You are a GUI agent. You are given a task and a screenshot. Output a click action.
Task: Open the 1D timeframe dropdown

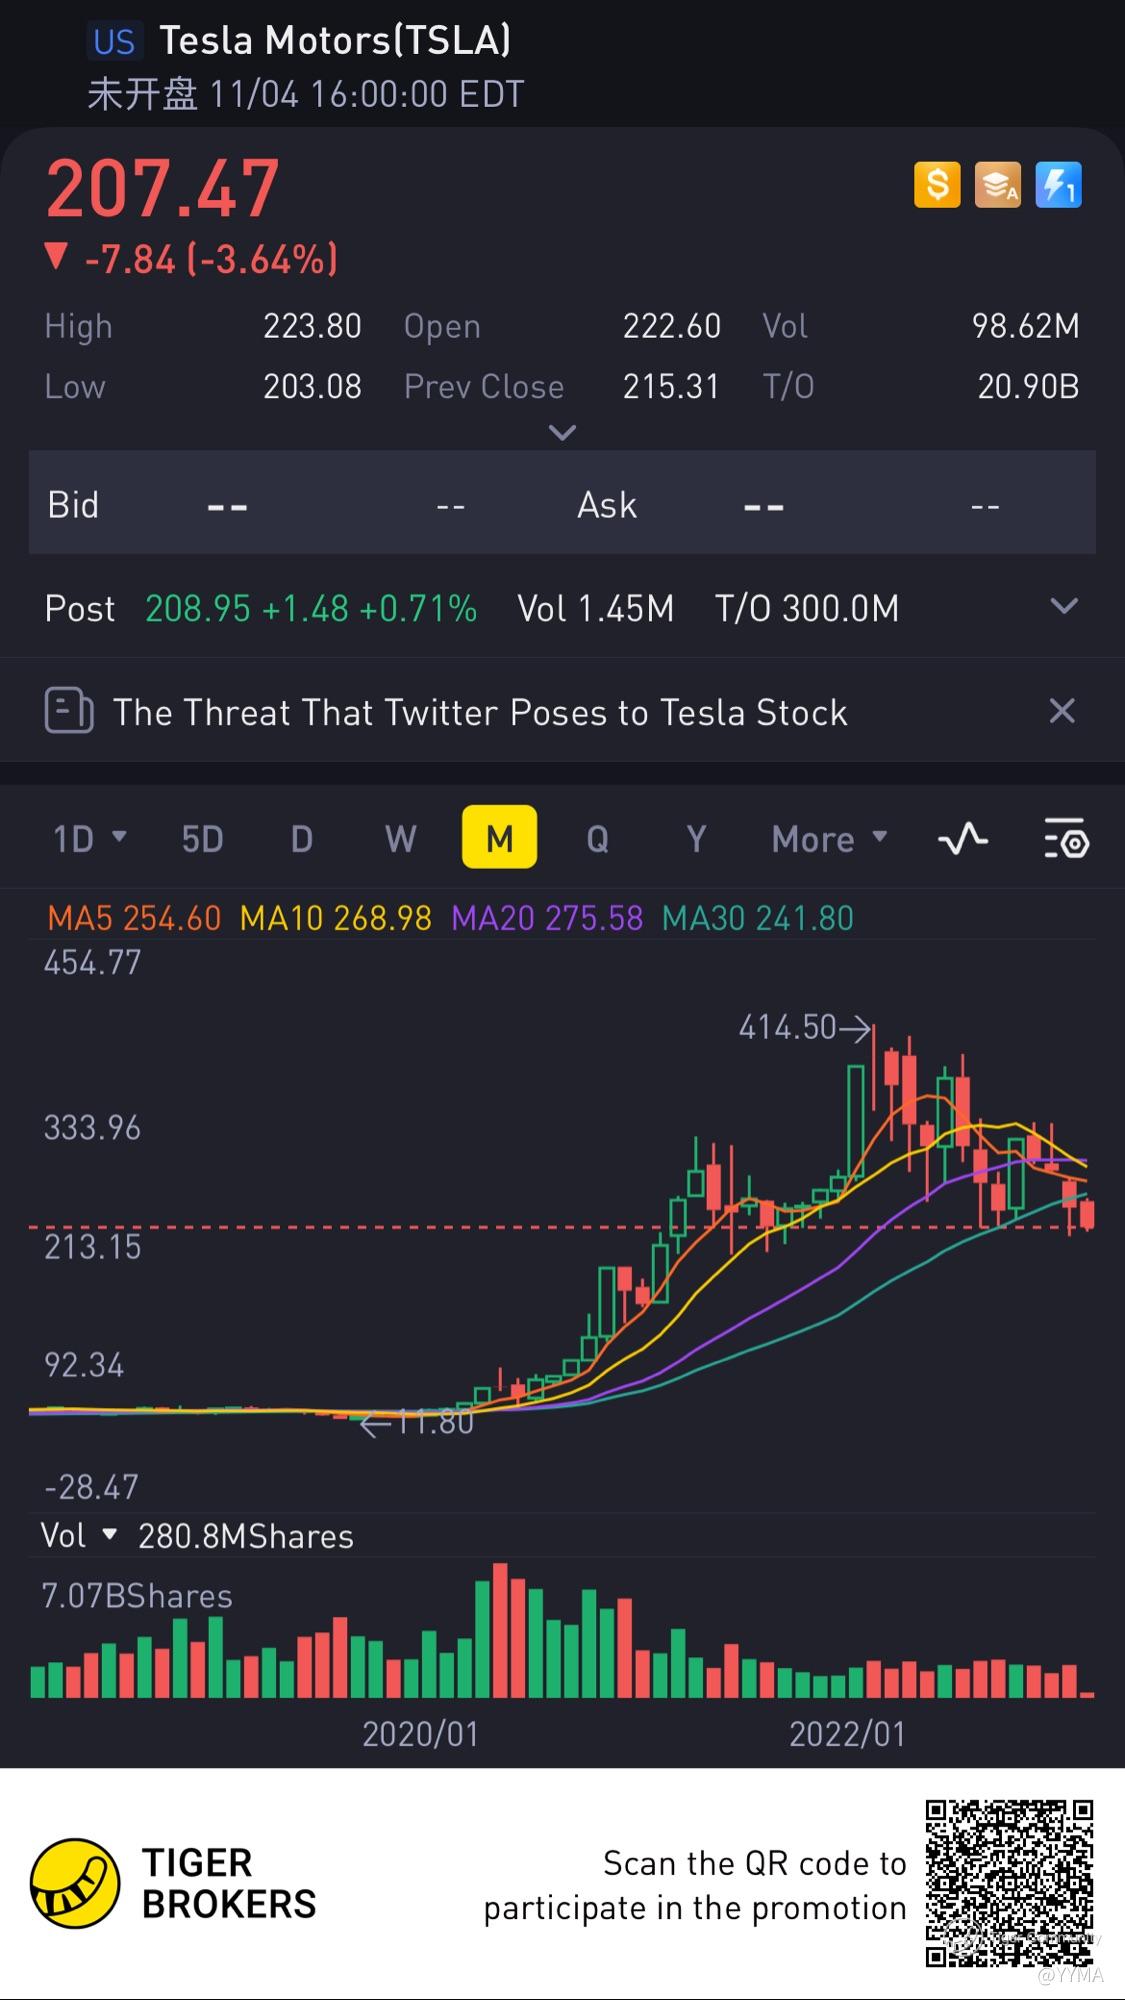(89, 838)
